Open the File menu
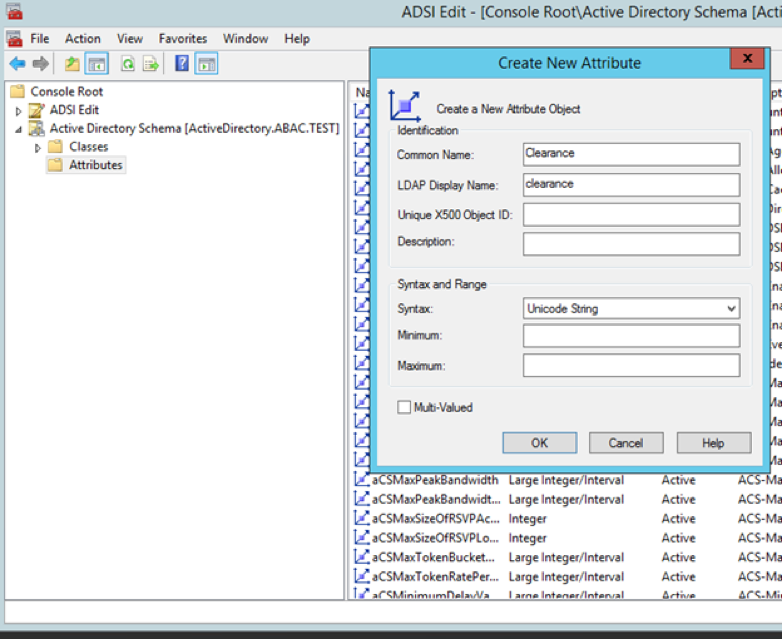Screen dimensions: 782x639 [x=39, y=38]
